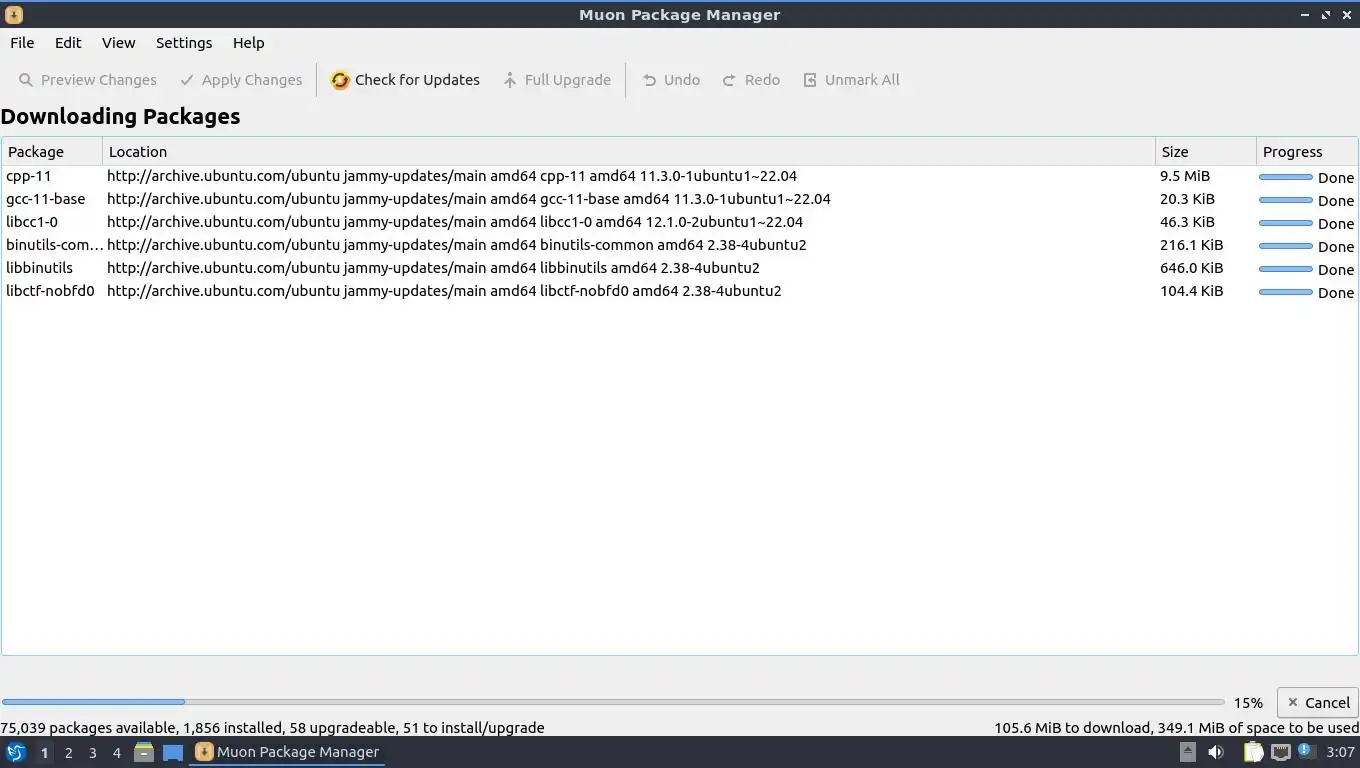This screenshot has height=768, width=1360.
Task: Select the libctf-nobfd0 package row
Action: (680, 291)
